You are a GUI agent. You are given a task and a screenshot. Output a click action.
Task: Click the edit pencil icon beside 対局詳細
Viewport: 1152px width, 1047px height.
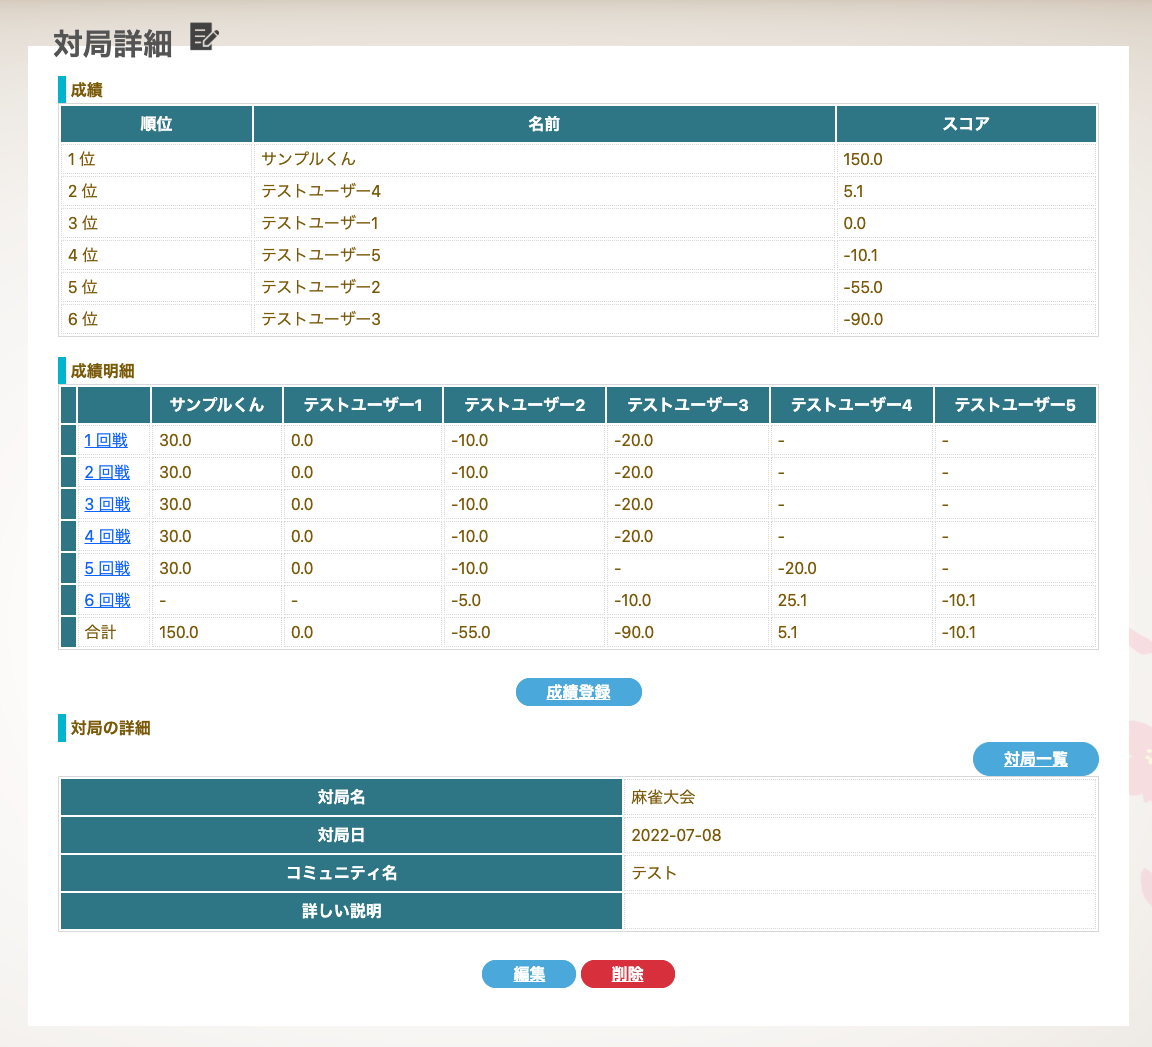pos(204,37)
